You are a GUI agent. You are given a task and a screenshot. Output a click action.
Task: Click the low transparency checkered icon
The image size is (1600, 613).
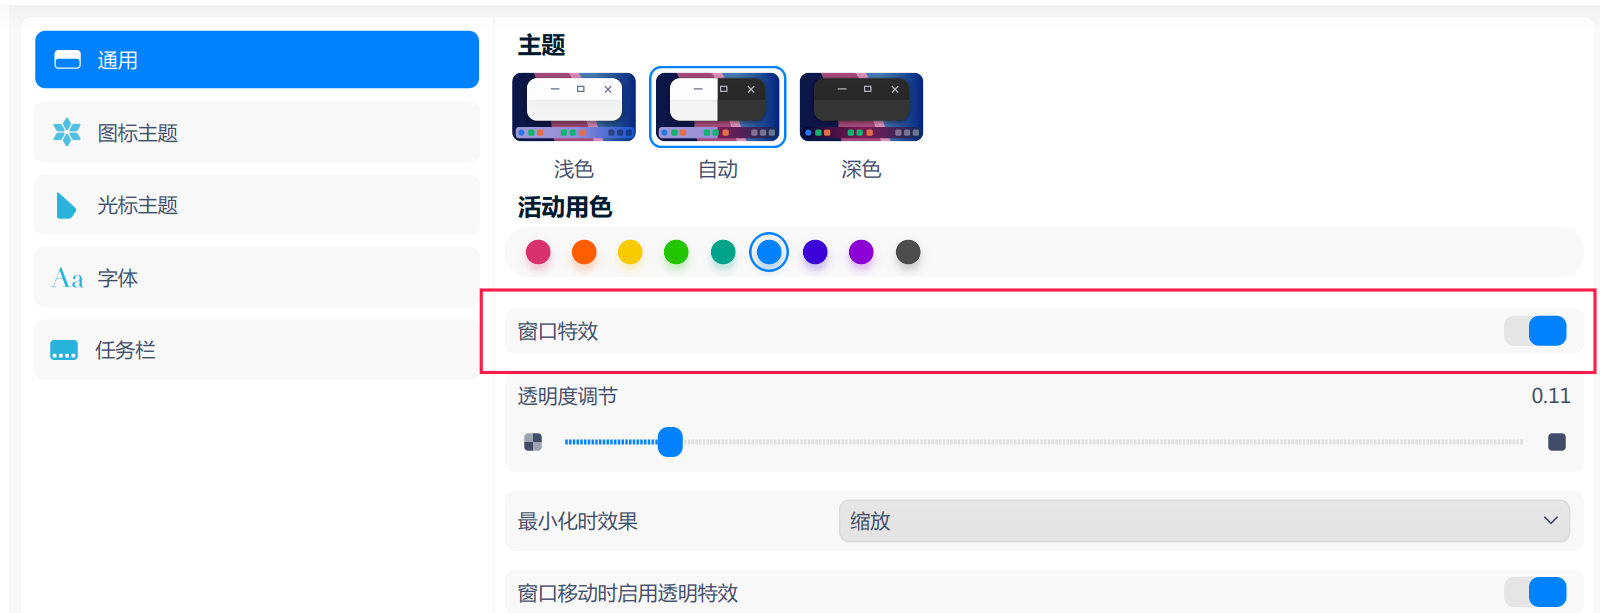coord(533,442)
